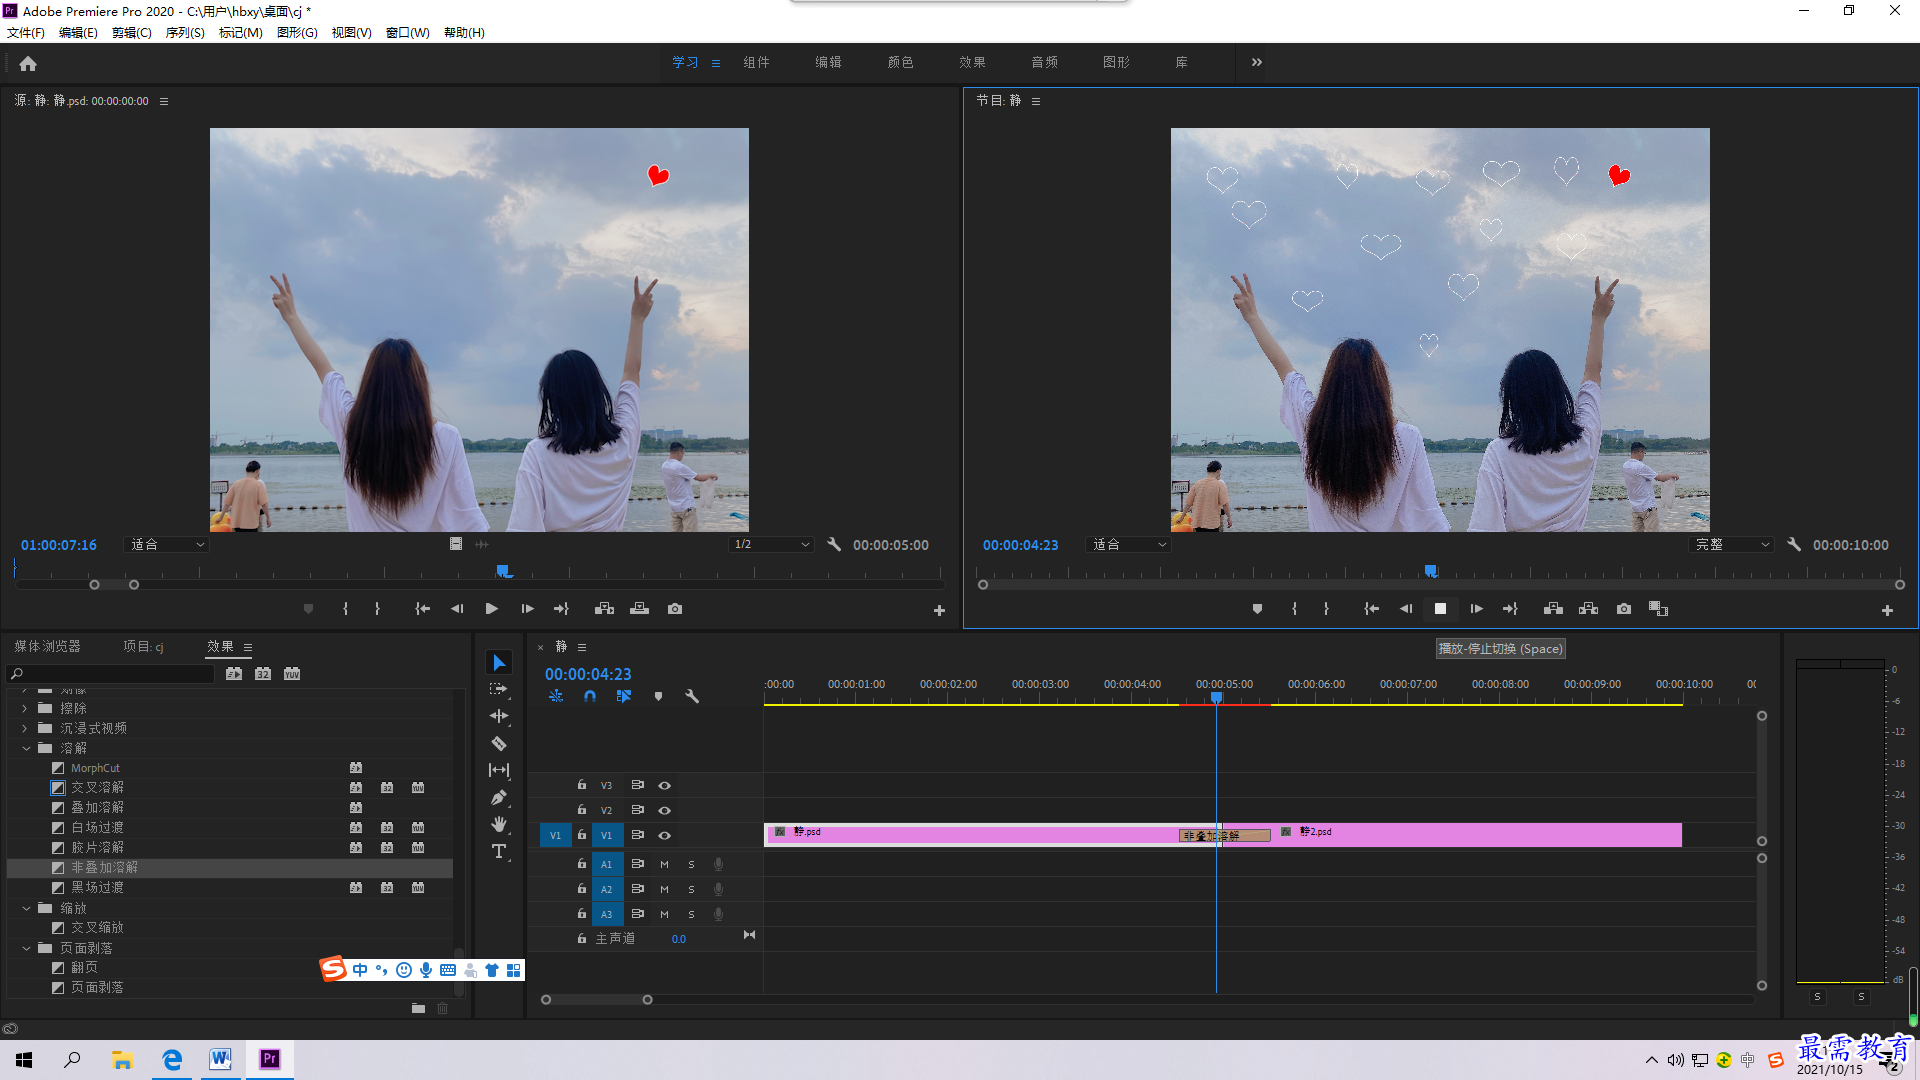
Task: Toggle Linked Selection in timeline
Action: coord(624,696)
